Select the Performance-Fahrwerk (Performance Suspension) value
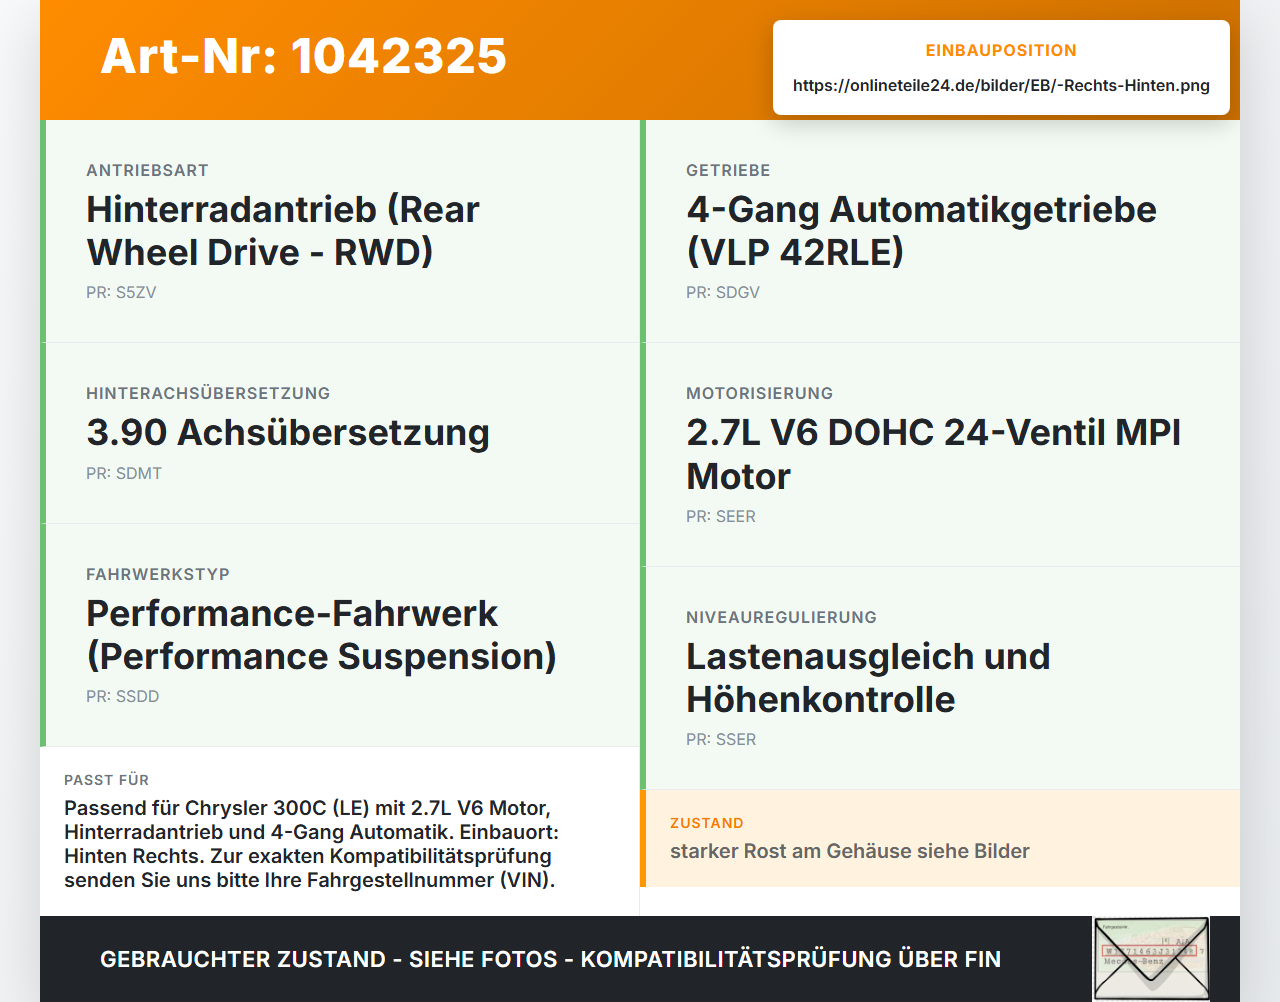 point(321,635)
